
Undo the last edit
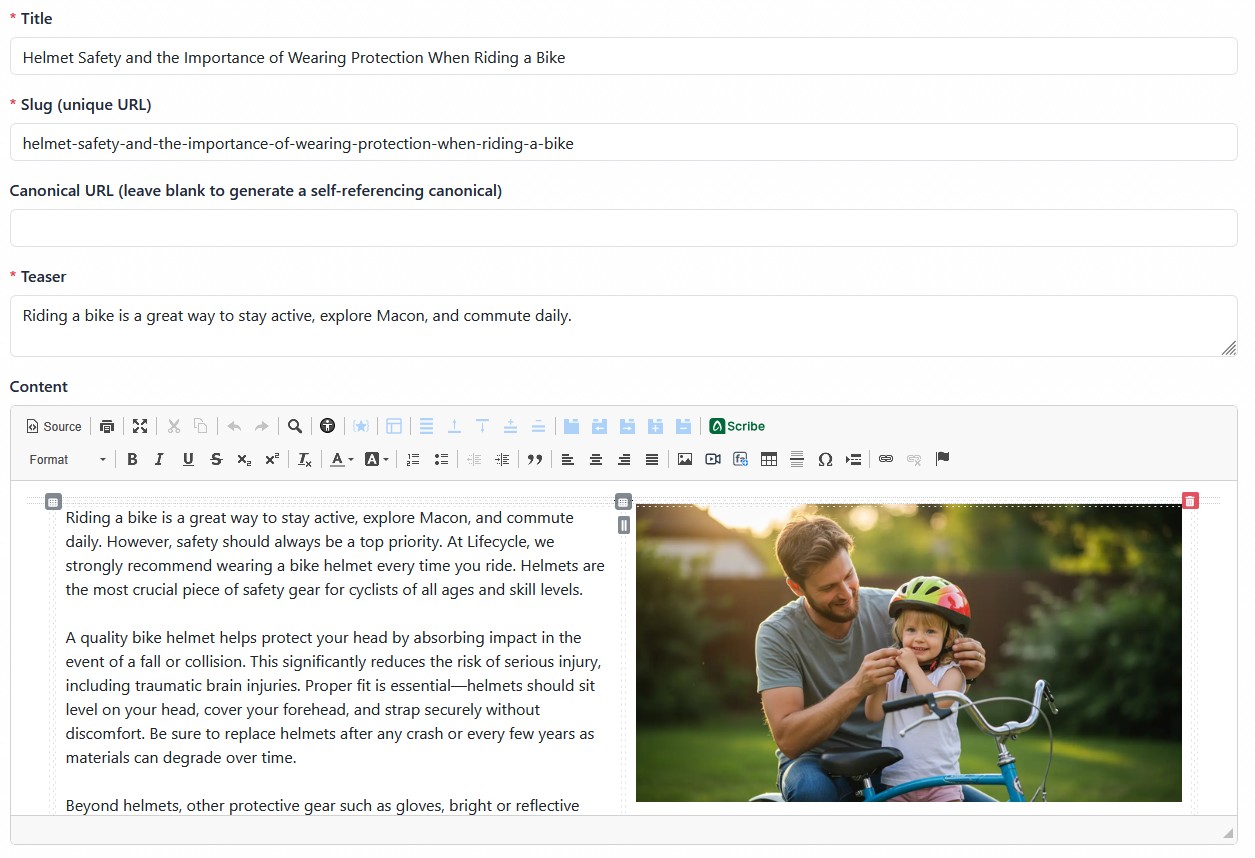tap(234, 426)
